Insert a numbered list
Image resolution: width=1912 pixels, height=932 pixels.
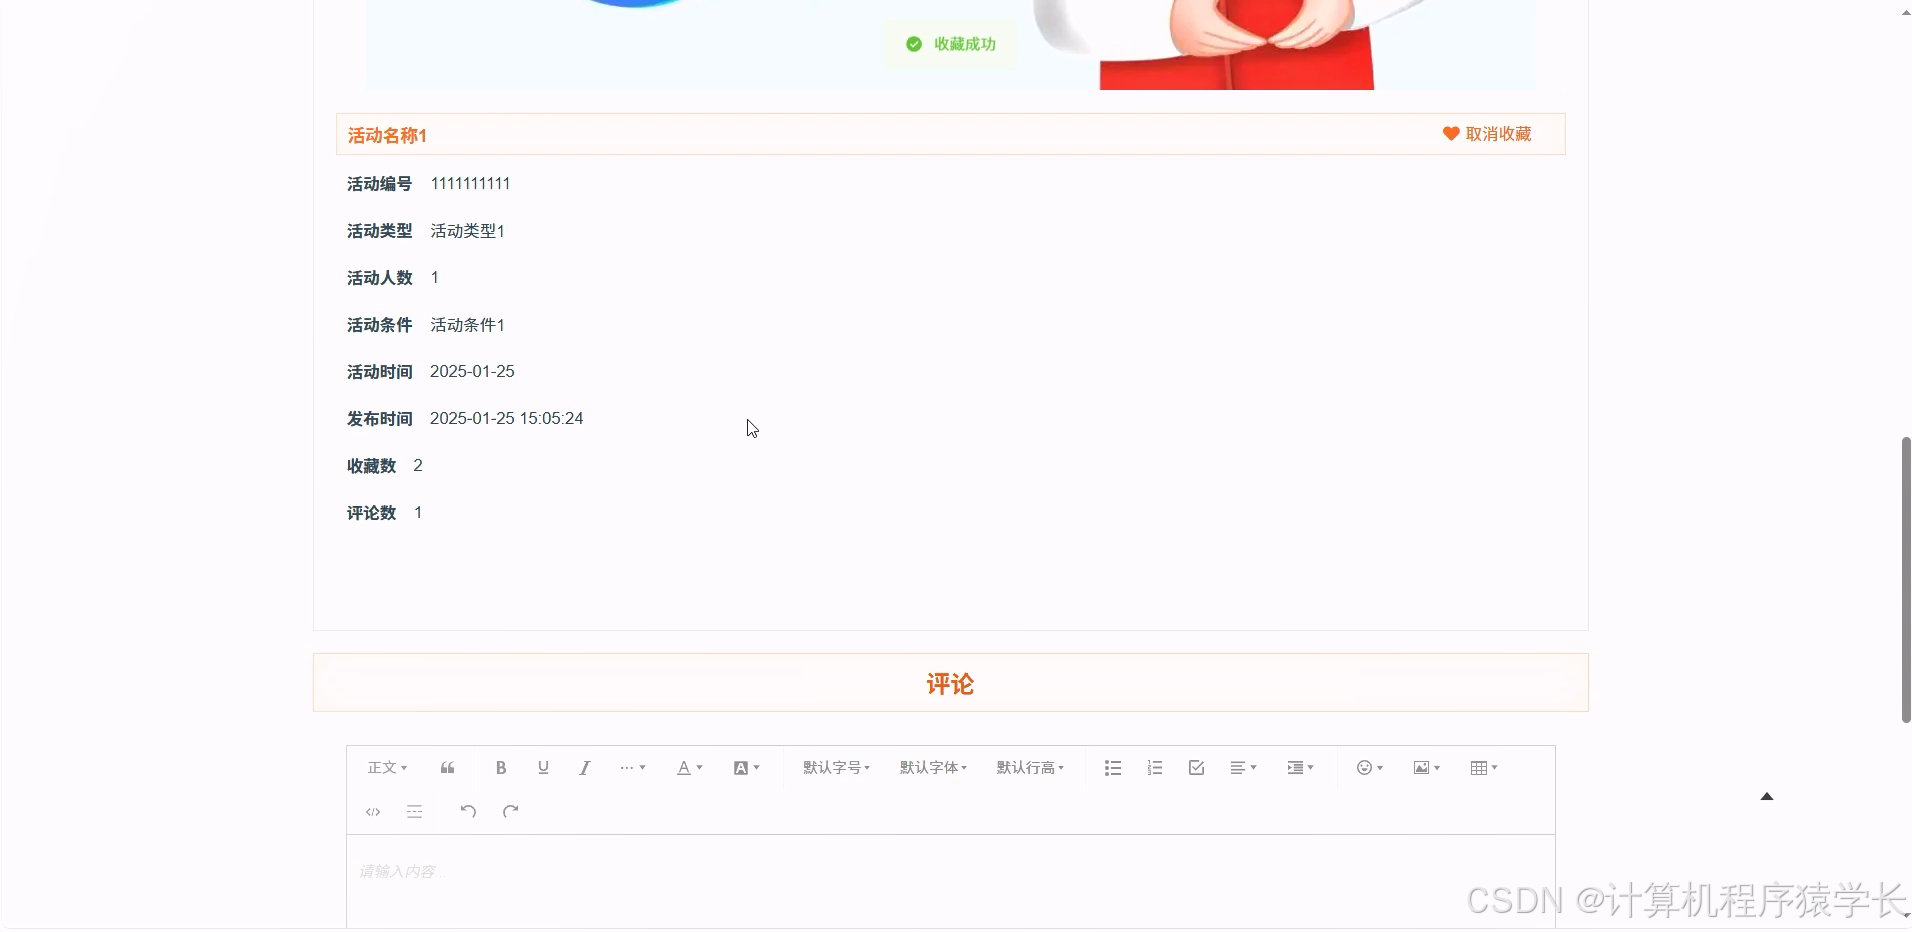(x=1154, y=767)
